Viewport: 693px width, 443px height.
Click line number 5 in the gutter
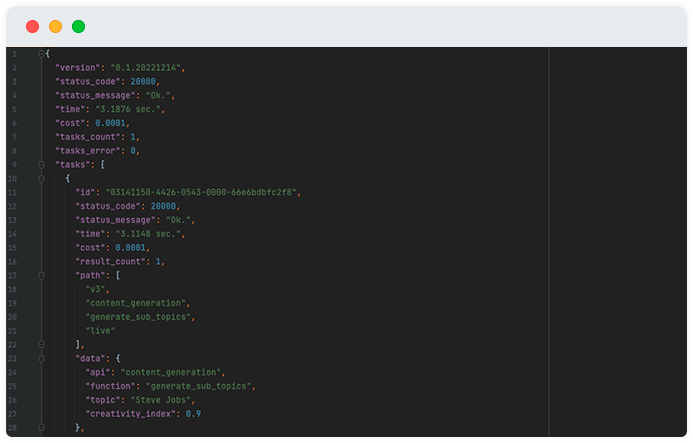tap(15, 110)
